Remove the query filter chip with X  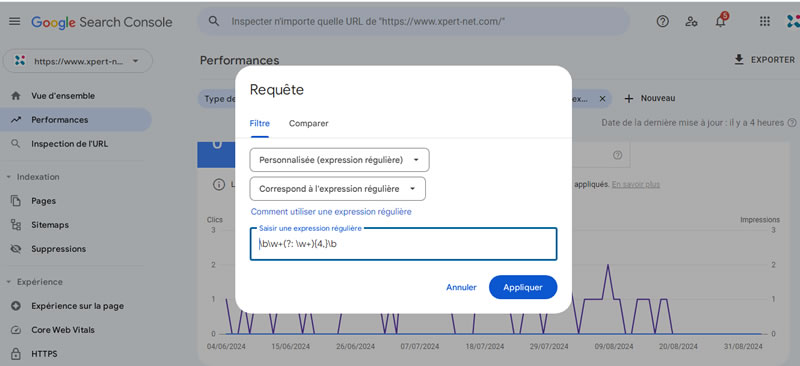point(602,99)
